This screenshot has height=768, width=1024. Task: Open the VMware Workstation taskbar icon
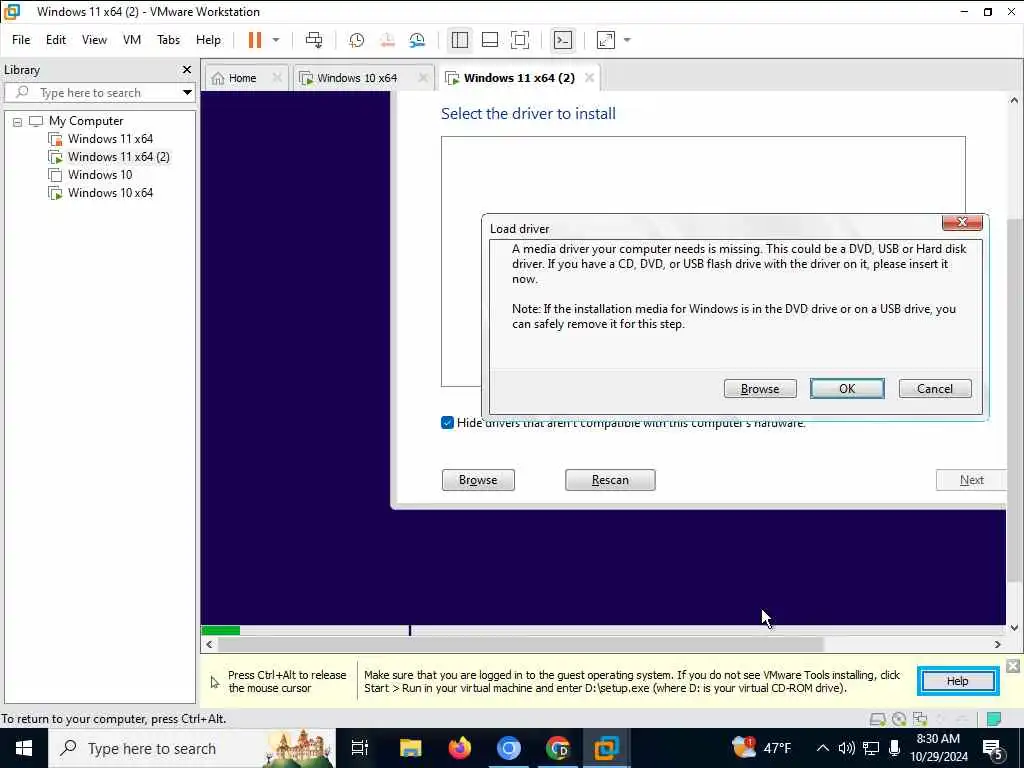click(606, 748)
